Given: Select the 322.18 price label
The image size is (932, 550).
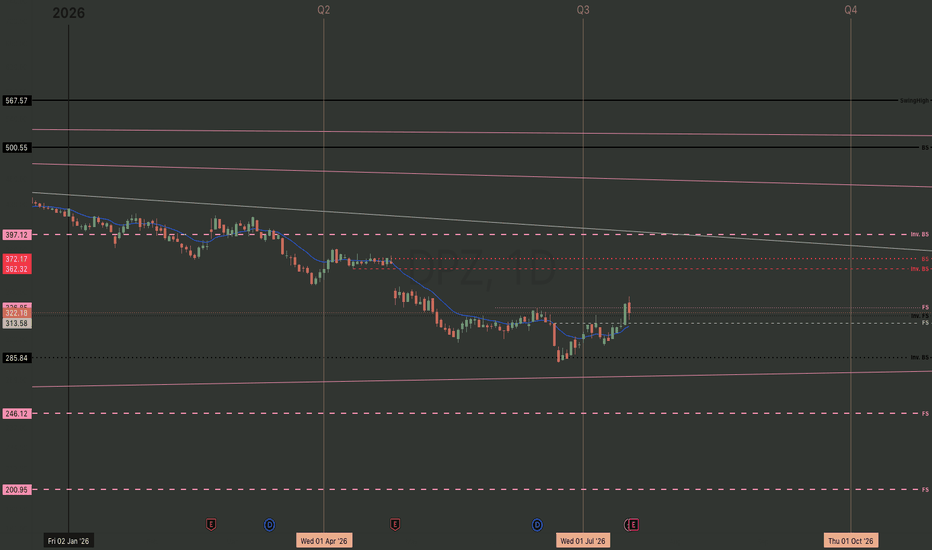Looking at the screenshot, I should tap(17, 313).
